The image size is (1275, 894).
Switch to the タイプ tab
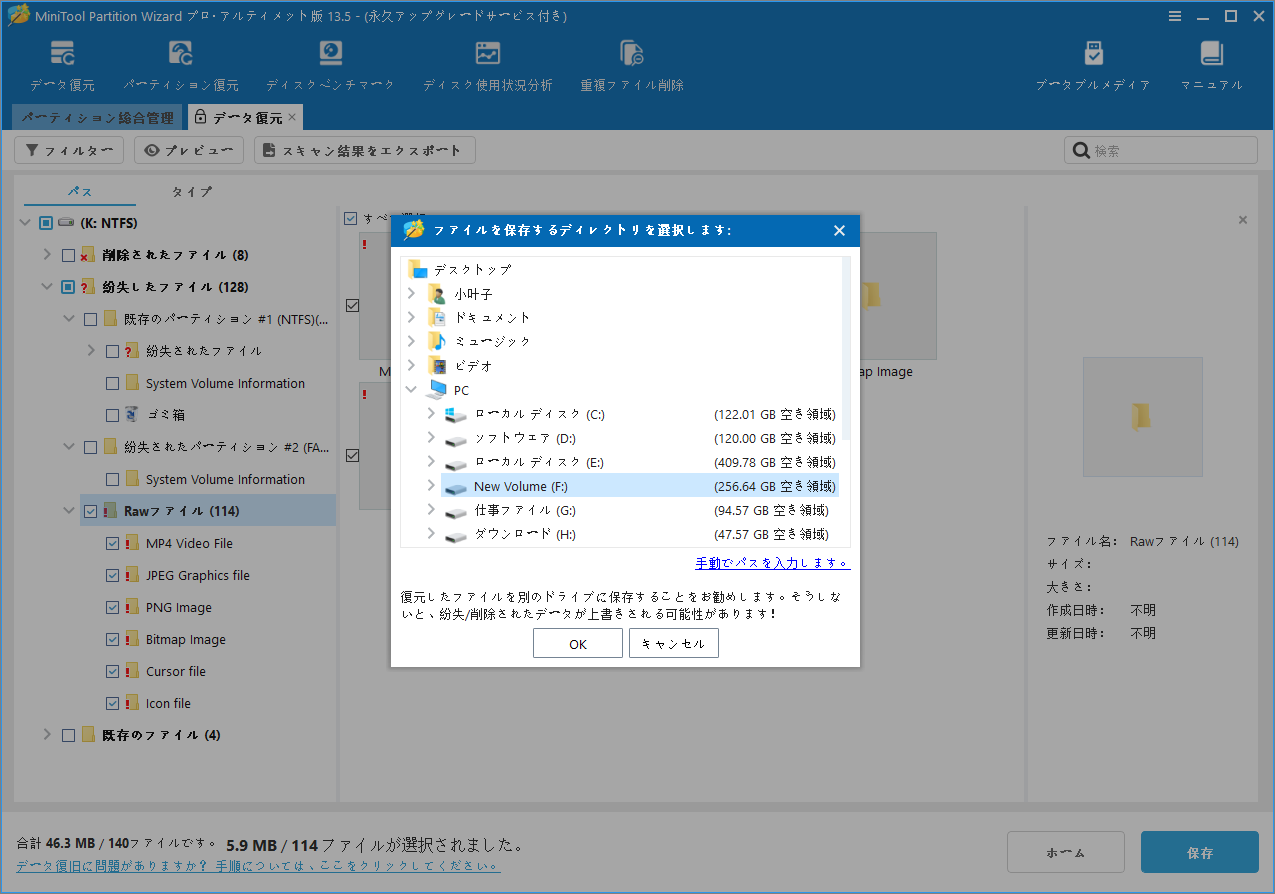[191, 191]
